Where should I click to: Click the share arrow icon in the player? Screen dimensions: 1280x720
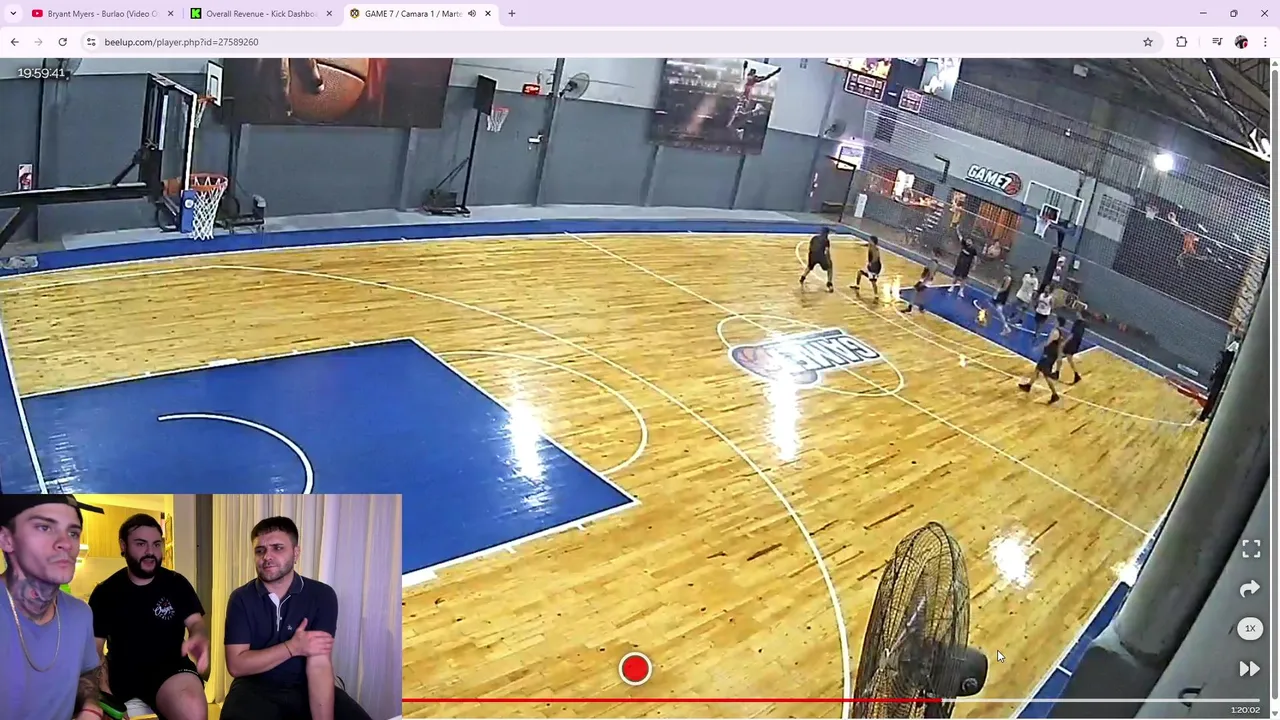pyautogui.click(x=1250, y=589)
